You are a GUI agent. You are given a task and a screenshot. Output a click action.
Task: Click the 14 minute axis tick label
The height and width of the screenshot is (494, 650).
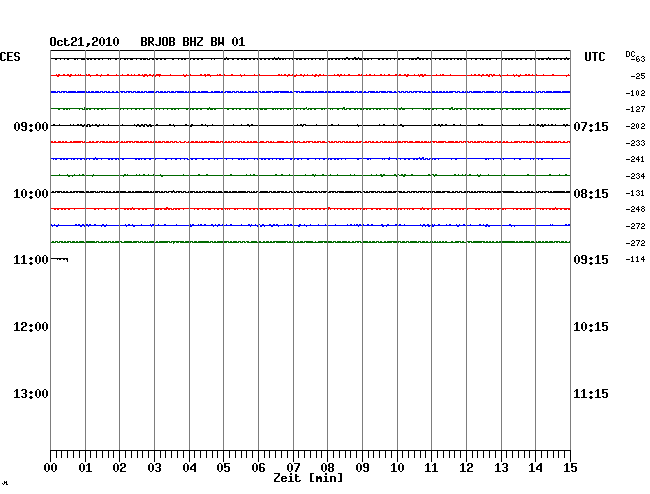pos(535,468)
